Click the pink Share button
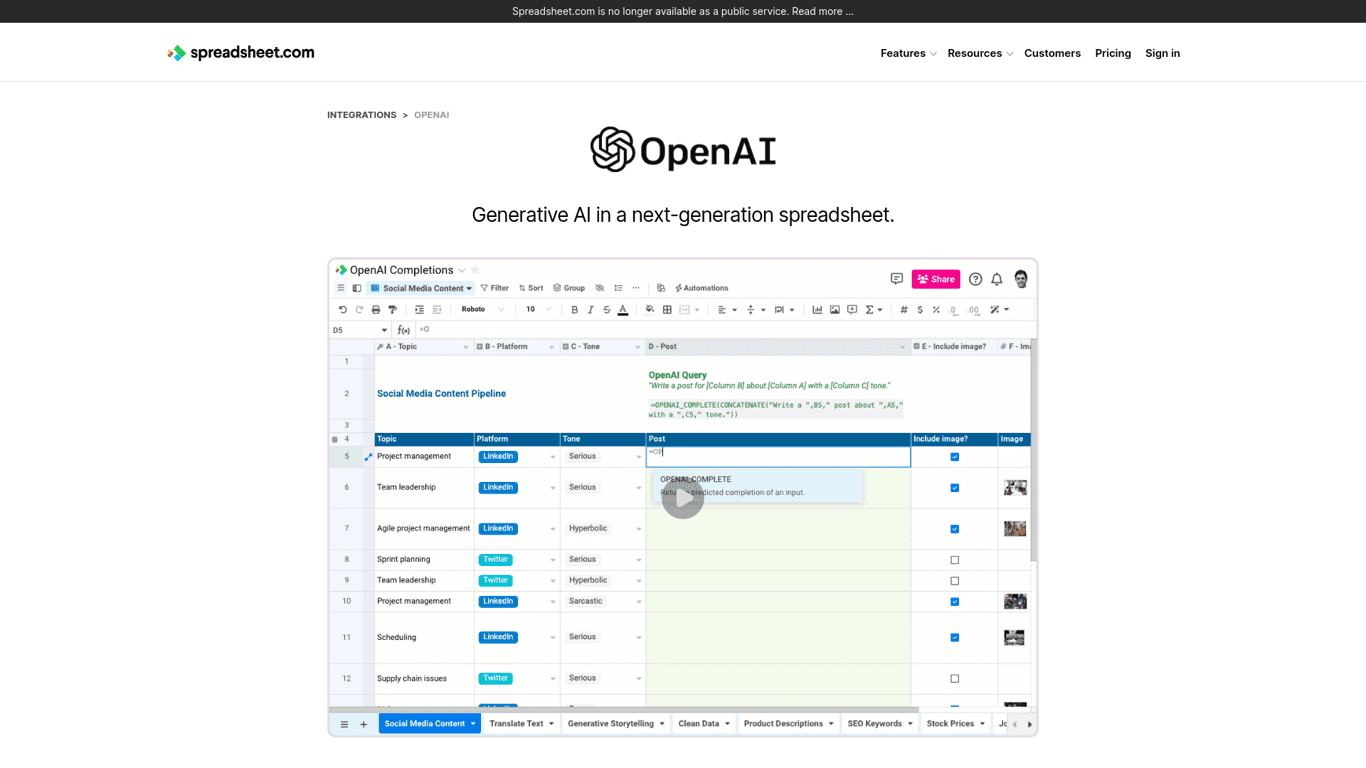This screenshot has width=1366, height=768. tap(936, 279)
